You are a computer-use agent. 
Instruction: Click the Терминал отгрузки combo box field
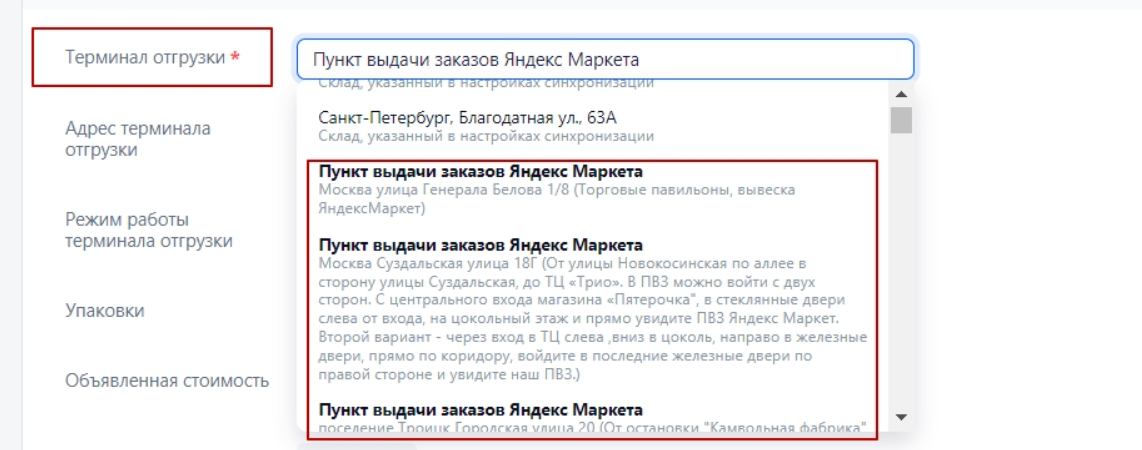tap(605, 59)
